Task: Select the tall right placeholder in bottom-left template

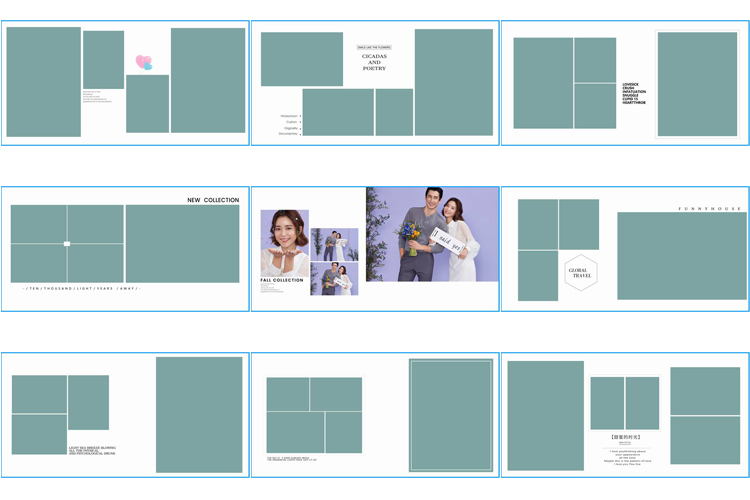Action: pos(199,414)
